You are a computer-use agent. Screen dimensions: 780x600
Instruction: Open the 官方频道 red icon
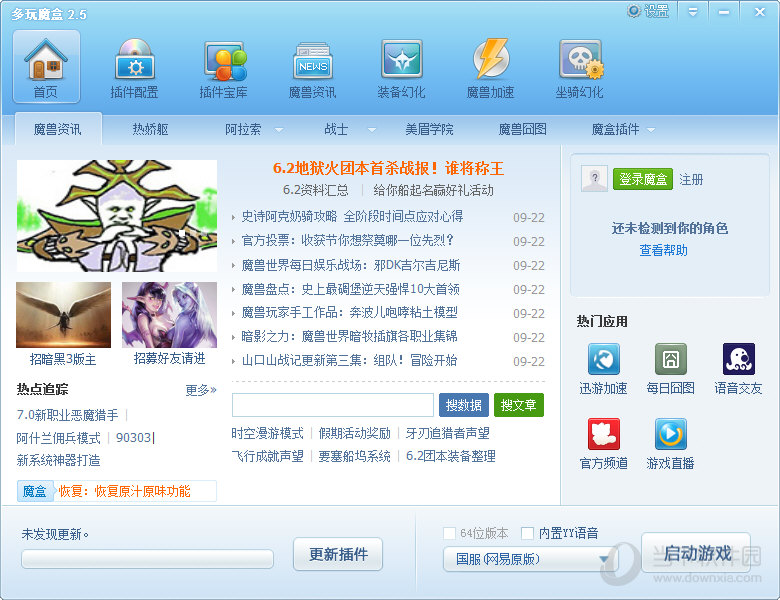click(x=603, y=434)
